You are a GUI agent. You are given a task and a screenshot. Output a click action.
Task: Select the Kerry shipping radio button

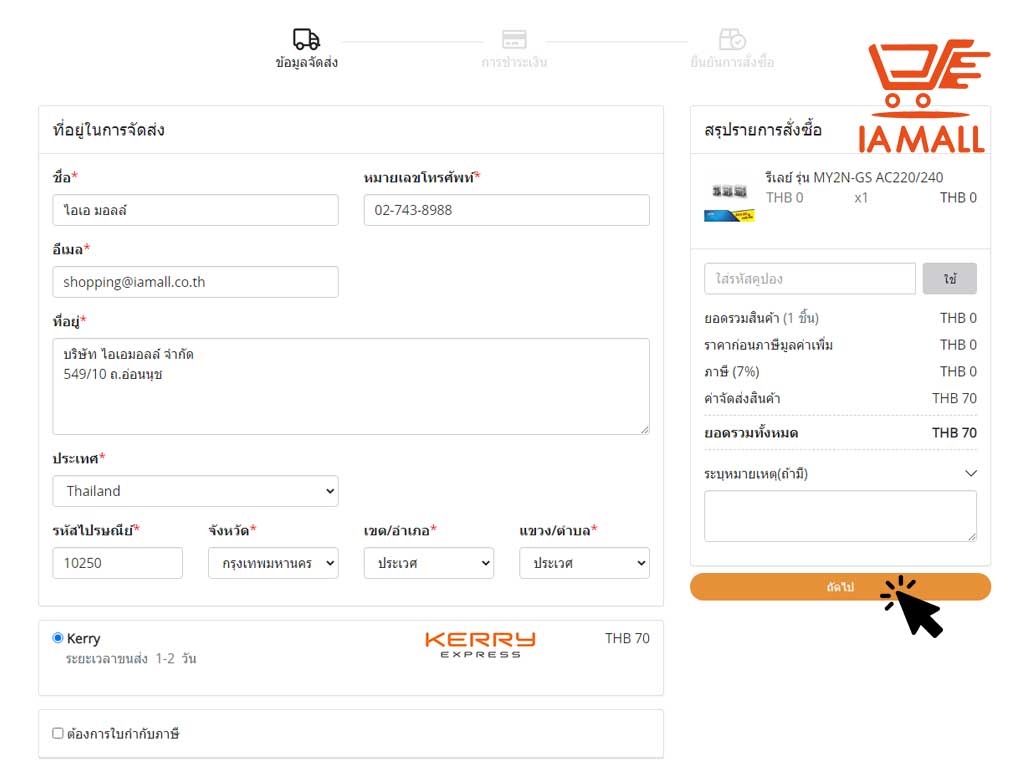click(x=58, y=638)
